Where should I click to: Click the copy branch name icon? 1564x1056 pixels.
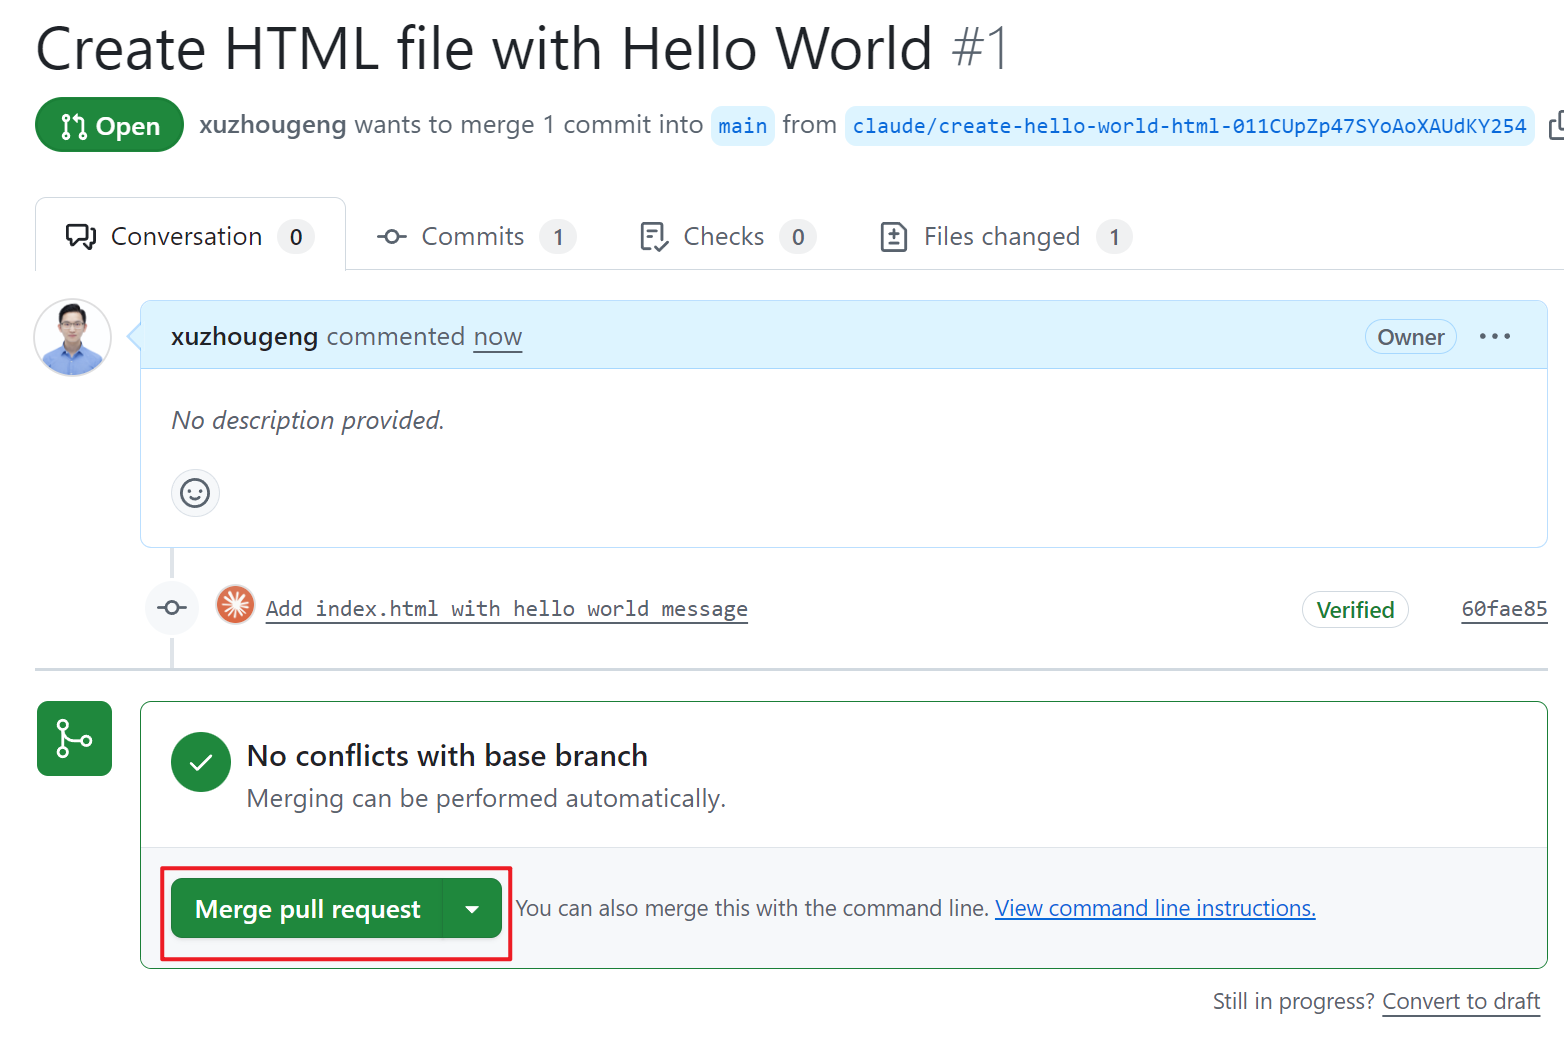point(1554,126)
